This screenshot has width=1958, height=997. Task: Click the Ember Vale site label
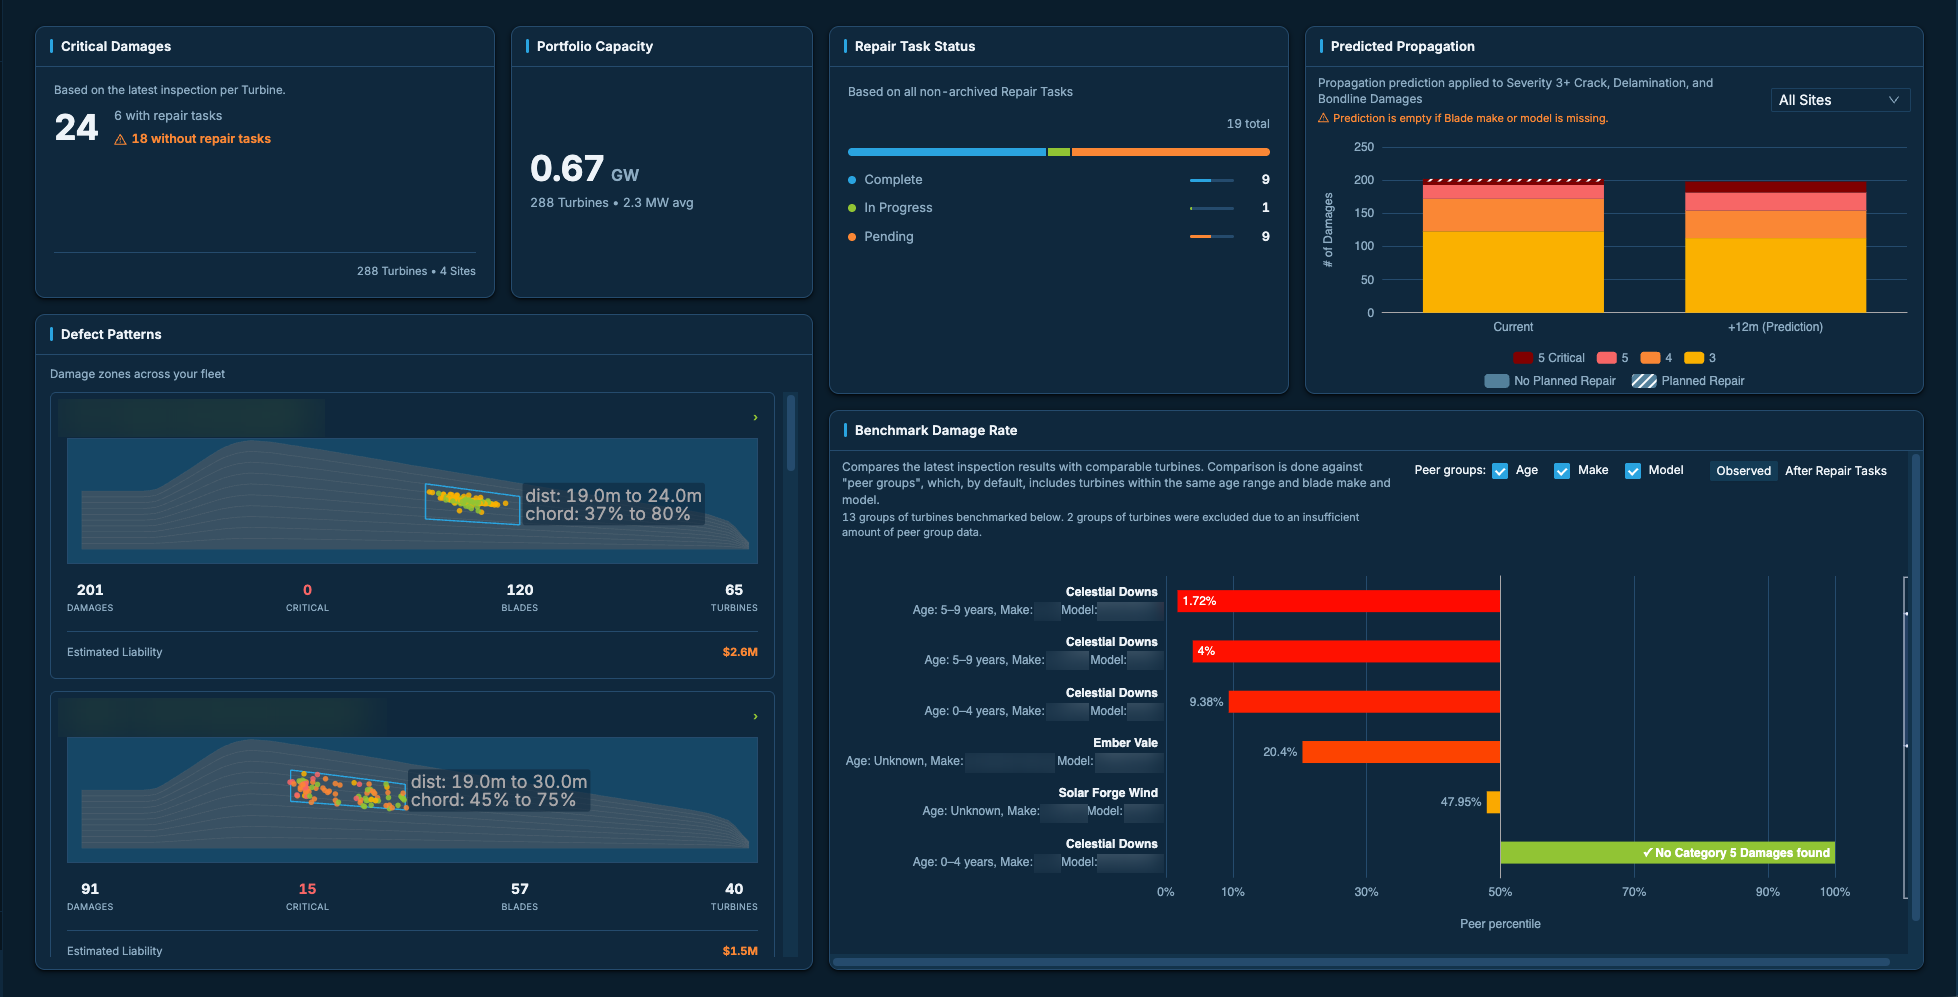coord(1125,743)
